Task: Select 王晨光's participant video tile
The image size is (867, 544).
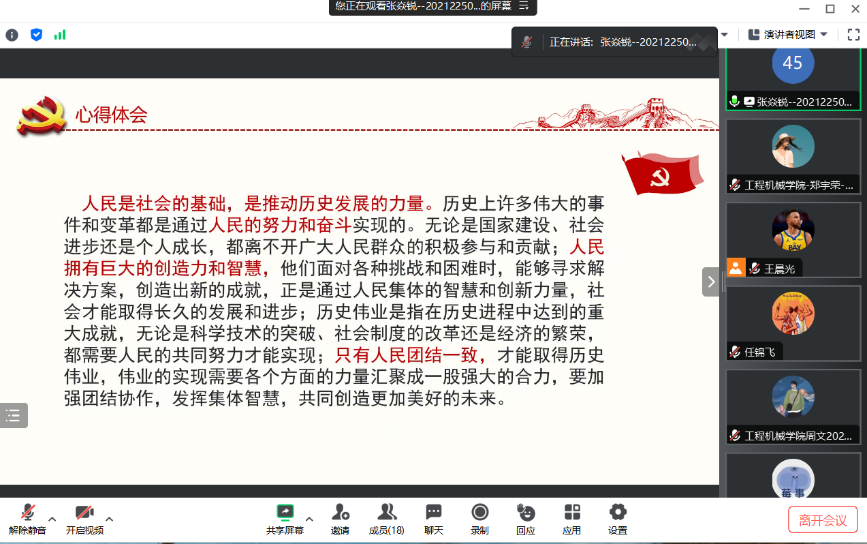Action: coord(792,240)
